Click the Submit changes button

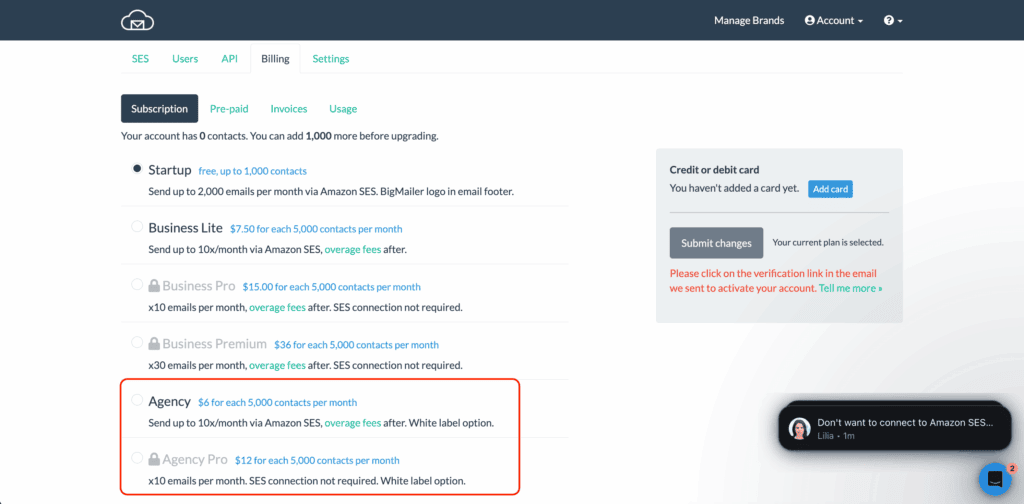click(x=716, y=243)
